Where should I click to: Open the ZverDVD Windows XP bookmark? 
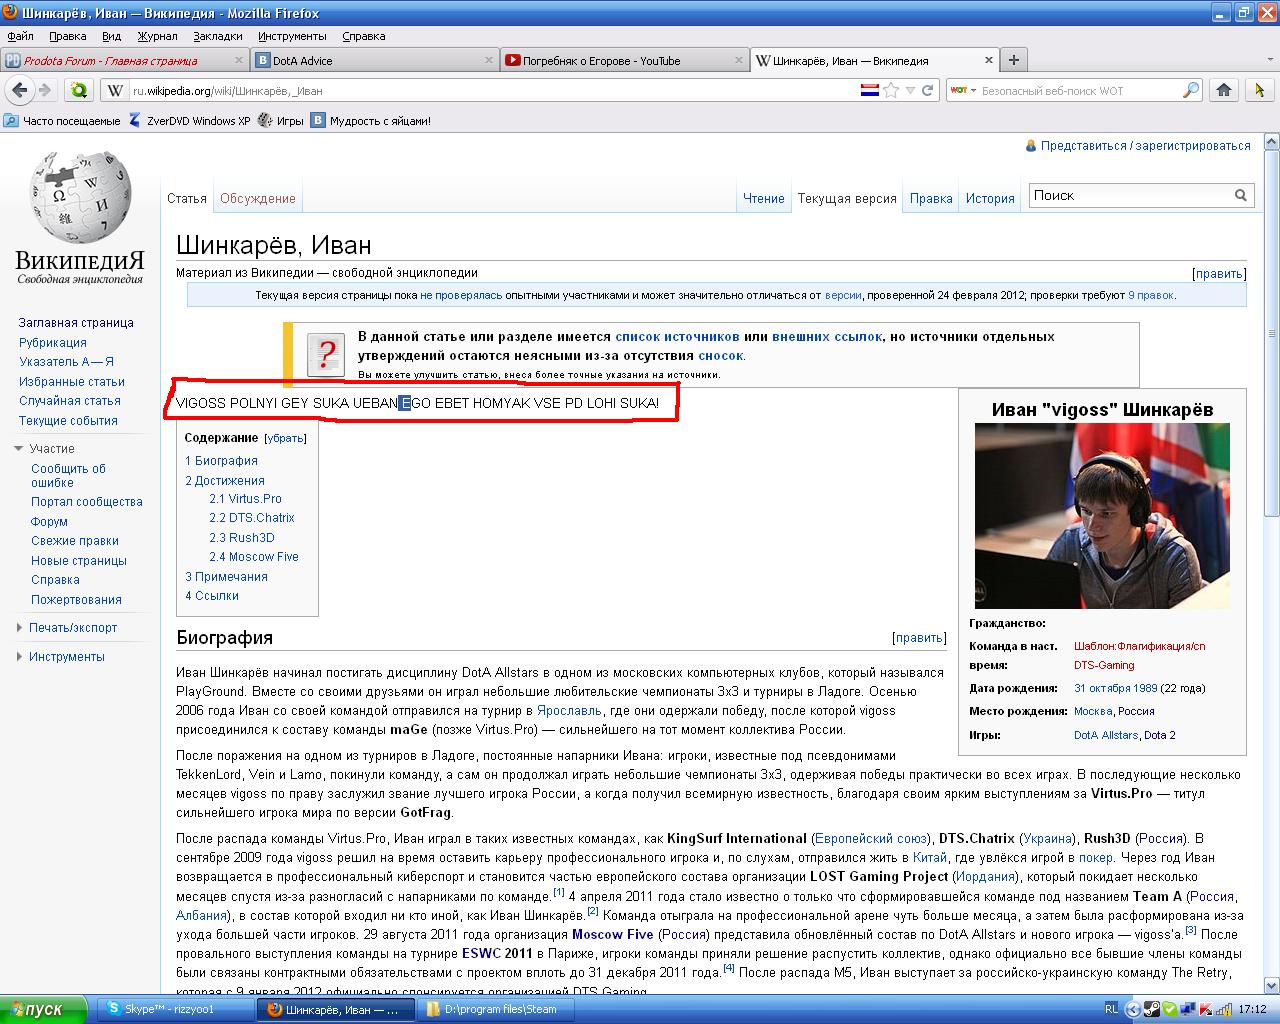pyautogui.click(x=189, y=121)
